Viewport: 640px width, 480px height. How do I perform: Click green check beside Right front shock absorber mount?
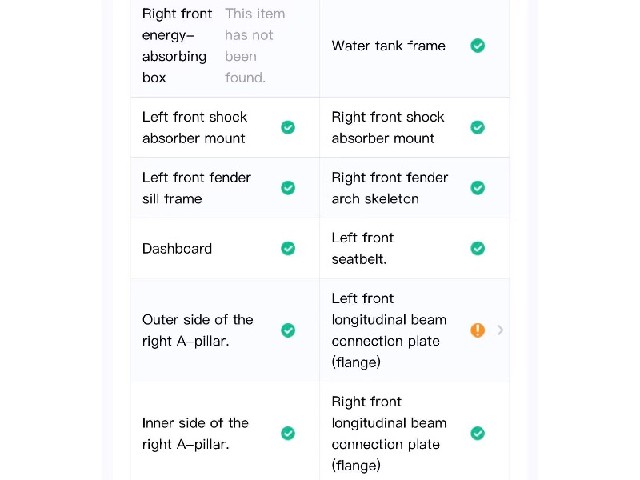pos(478,127)
